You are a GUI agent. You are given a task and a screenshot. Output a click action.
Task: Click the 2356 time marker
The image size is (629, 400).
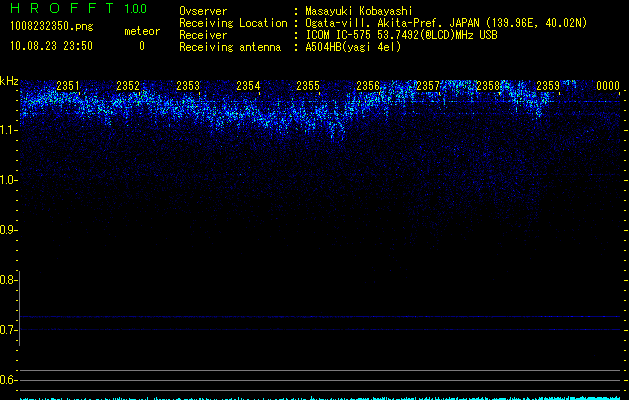coord(368,86)
